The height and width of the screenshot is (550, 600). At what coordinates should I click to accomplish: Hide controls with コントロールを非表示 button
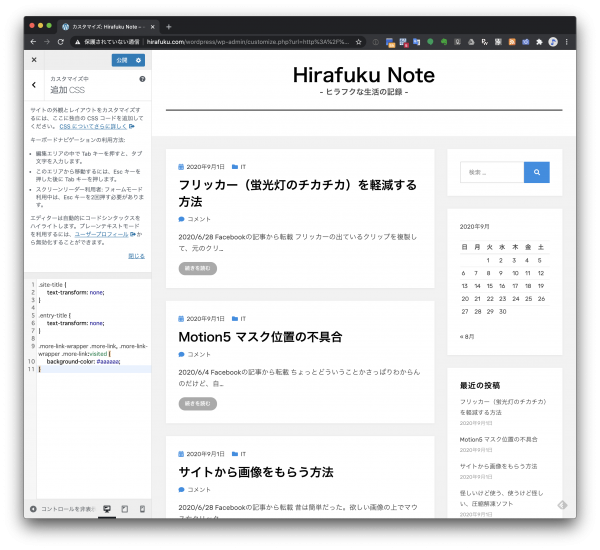pyautogui.click(x=62, y=509)
